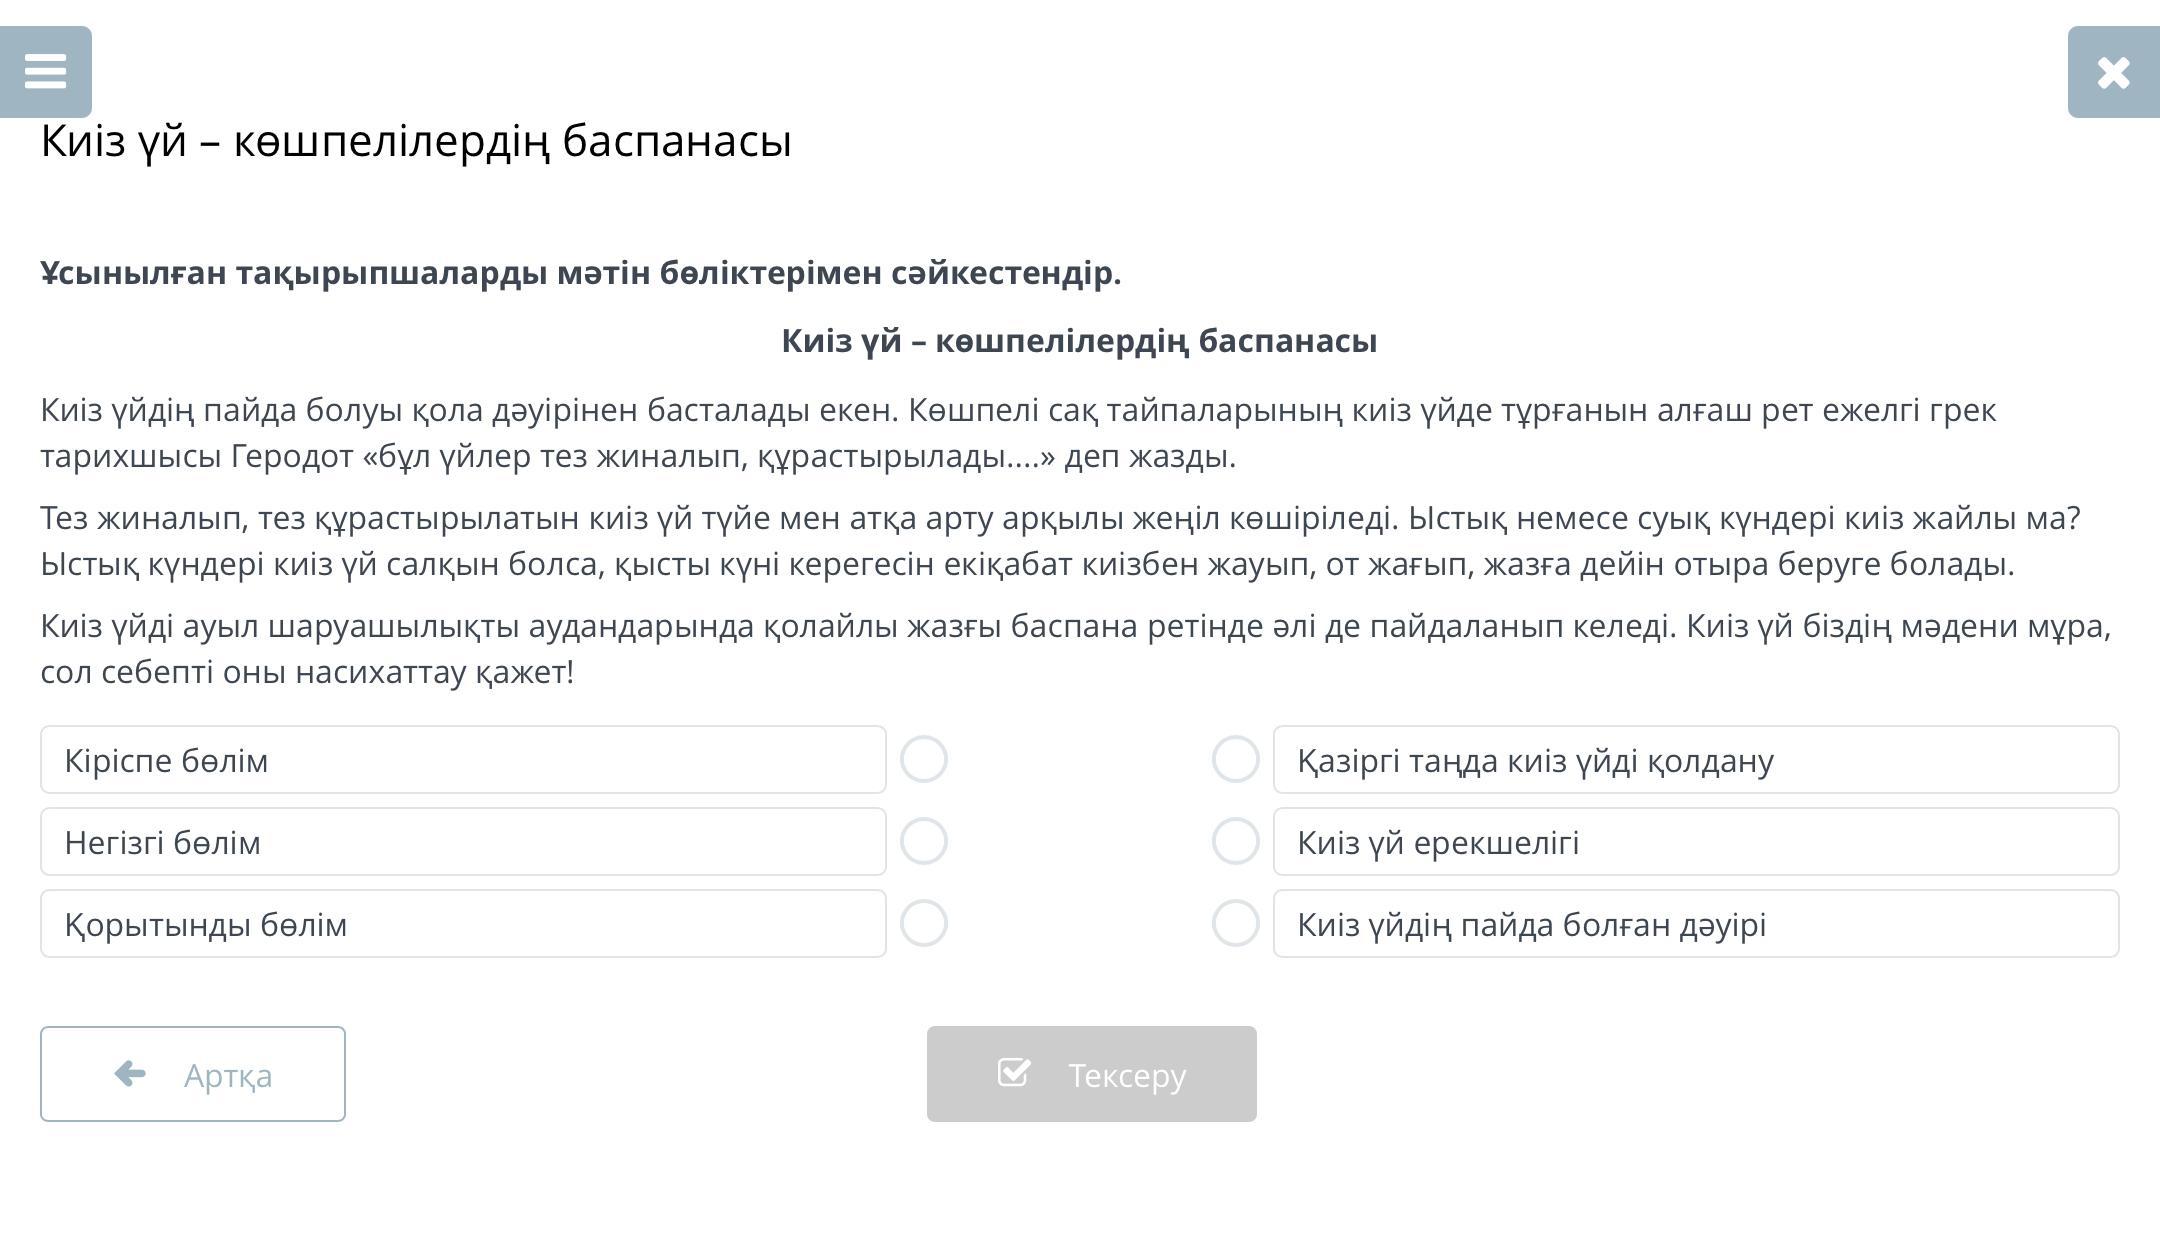Click the checkmark icon in Тексеру
Viewport: 2160px width, 1234px height.
tap(1013, 1073)
